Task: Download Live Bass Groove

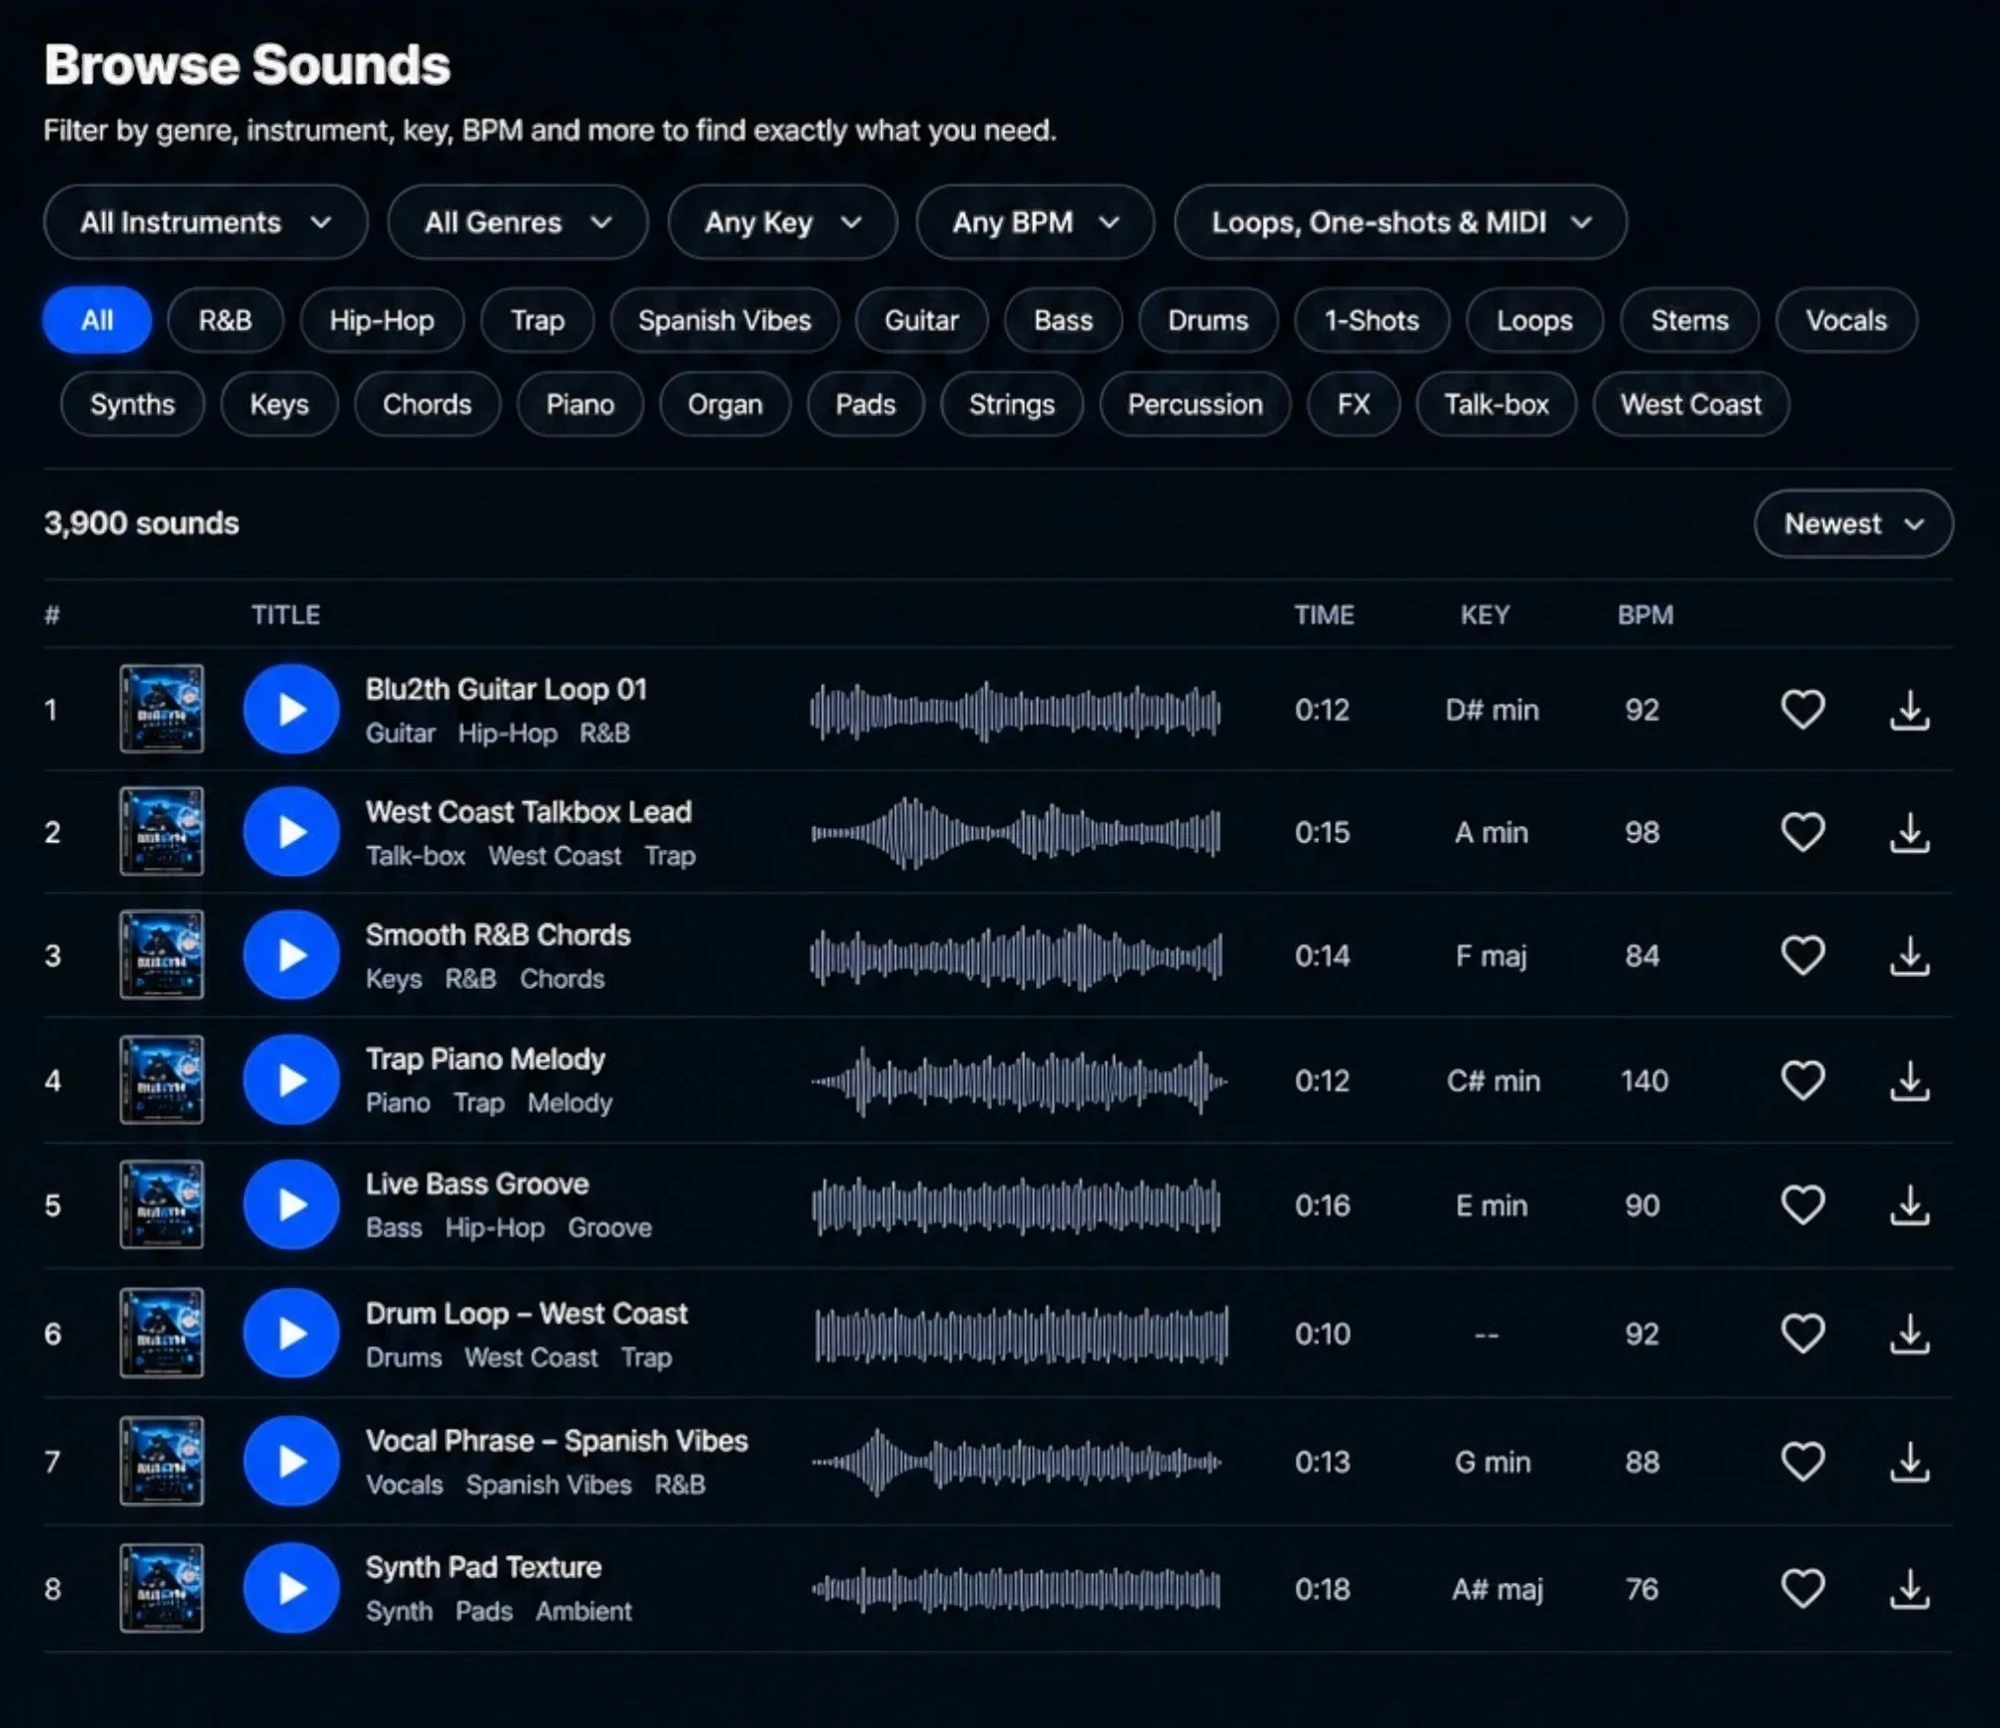Action: (x=1909, y=1205)
